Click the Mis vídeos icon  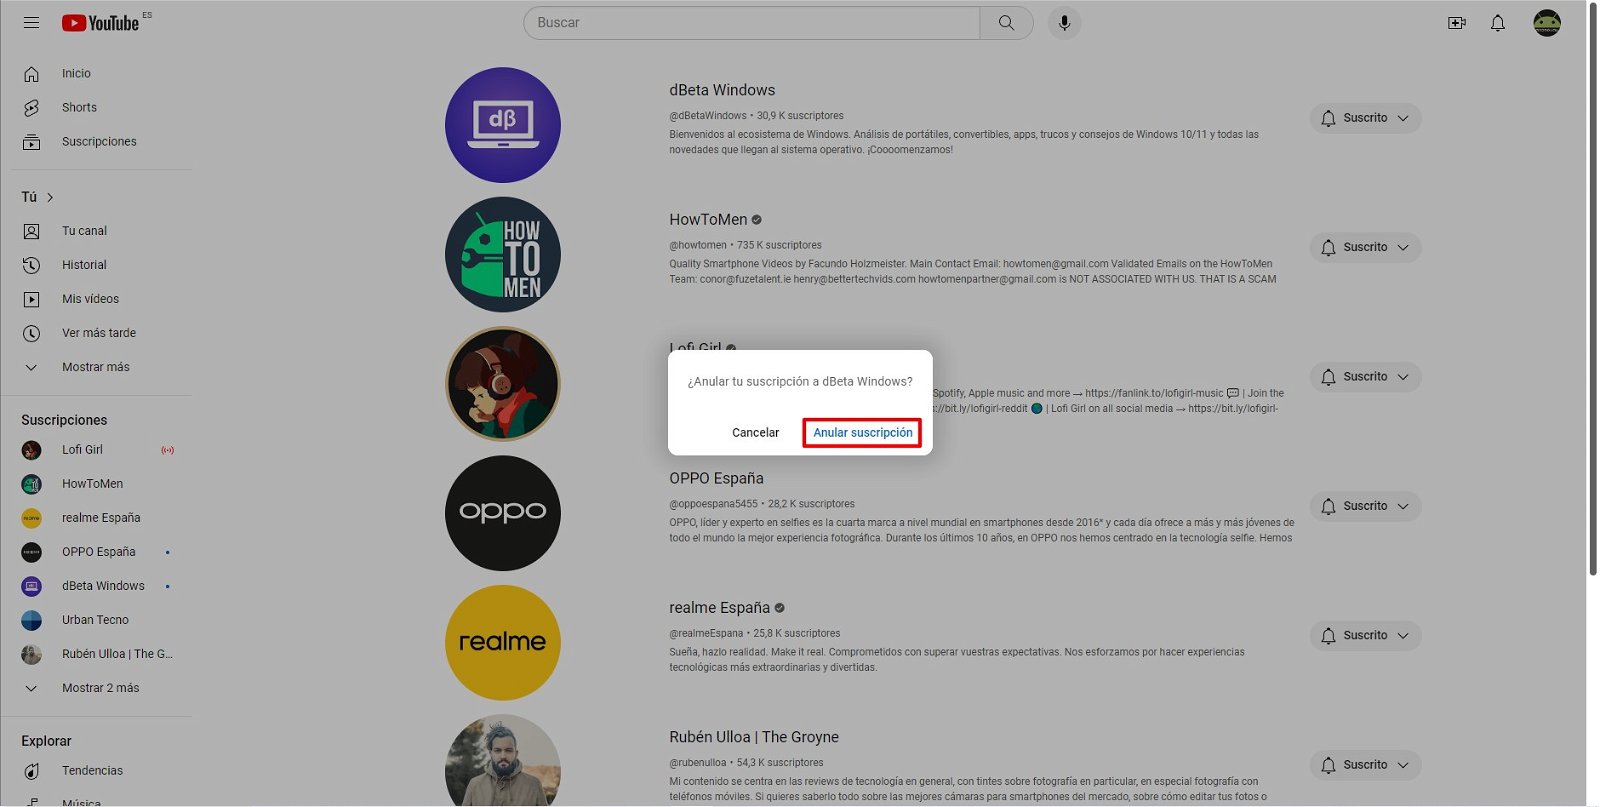coord(31,299)
